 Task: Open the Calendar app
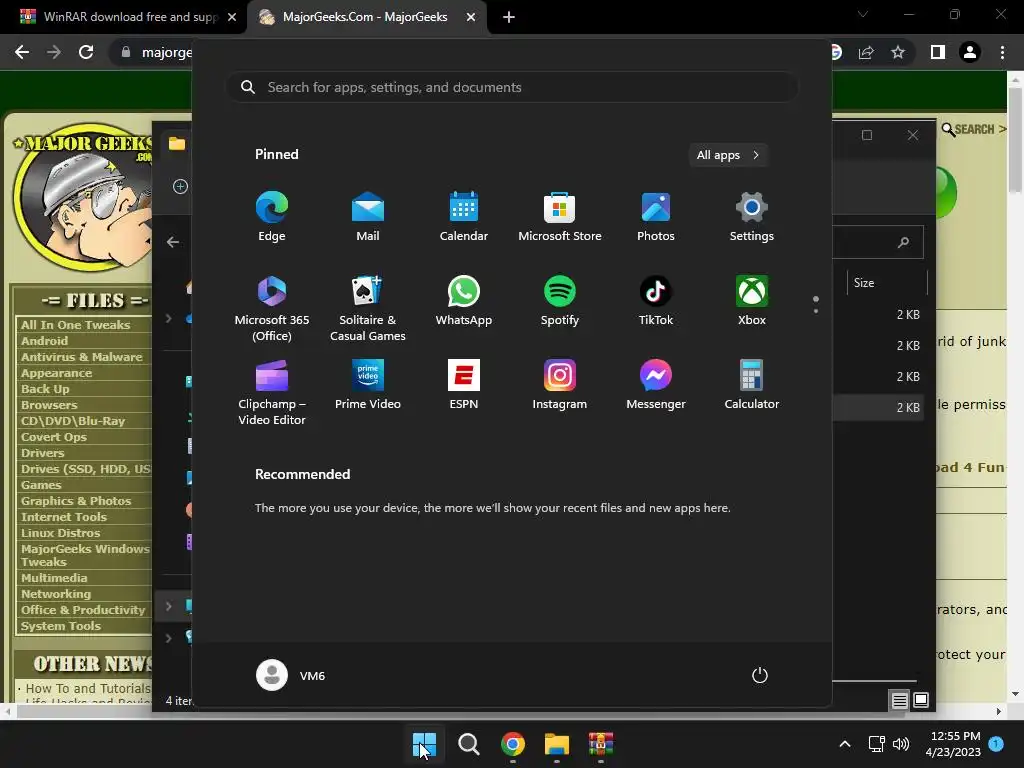pos(464,216)
